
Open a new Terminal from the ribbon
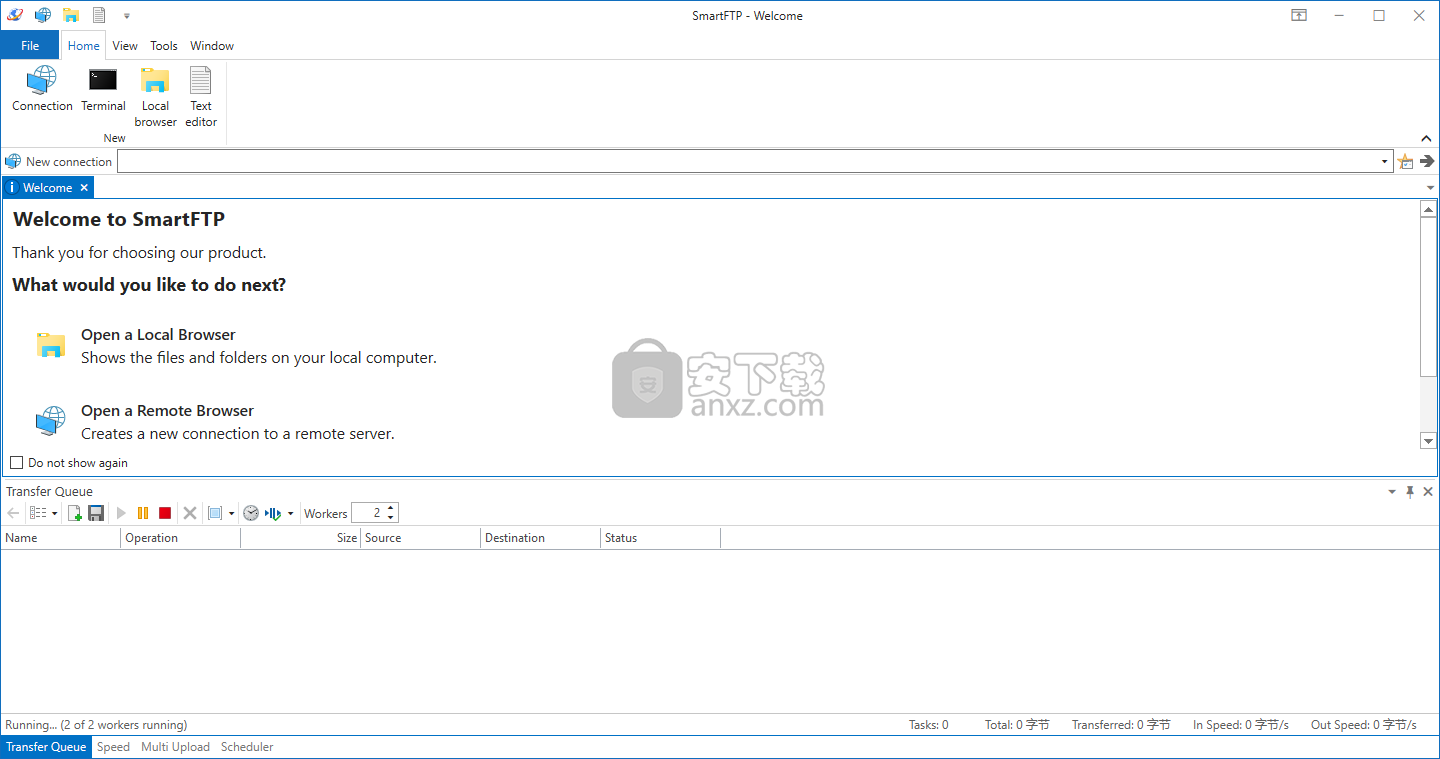[x=103, y=89]
